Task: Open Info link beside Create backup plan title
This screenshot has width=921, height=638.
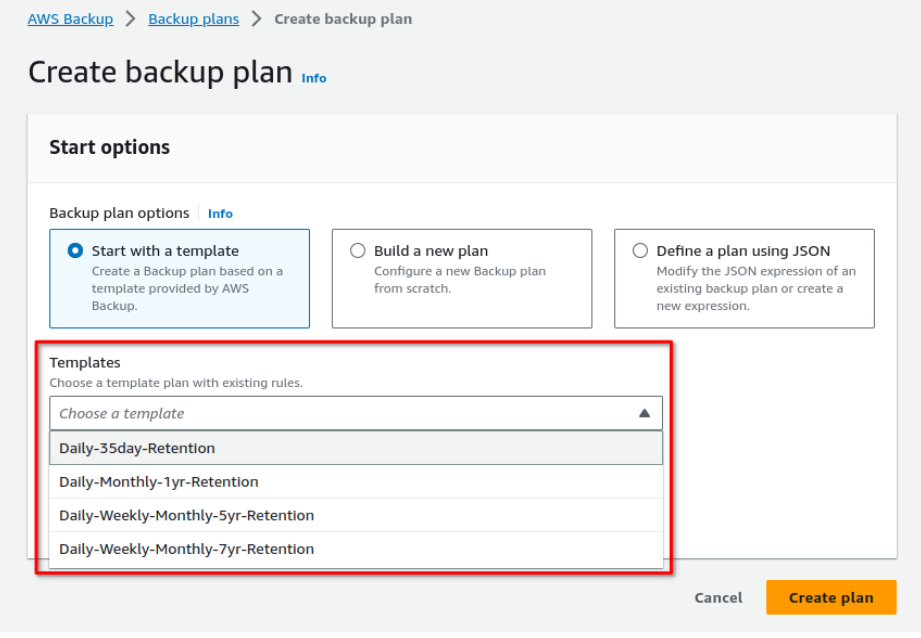Action: point(314,78)
